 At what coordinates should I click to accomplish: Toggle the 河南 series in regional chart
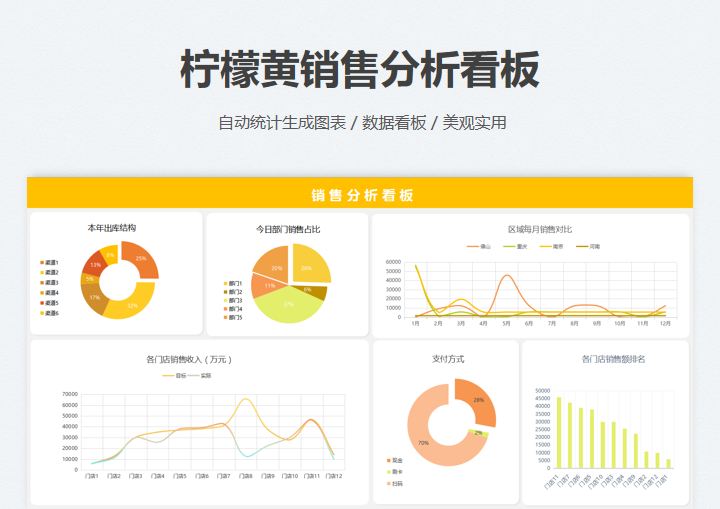click(x=588, y=246)
